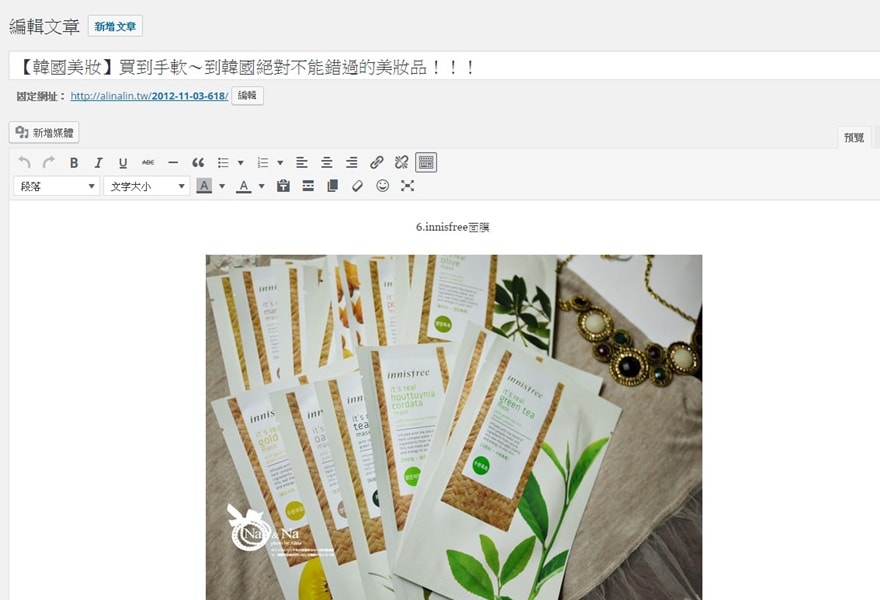Click the insert link icon
The image size is (880, 600).
tap(377, 162)
